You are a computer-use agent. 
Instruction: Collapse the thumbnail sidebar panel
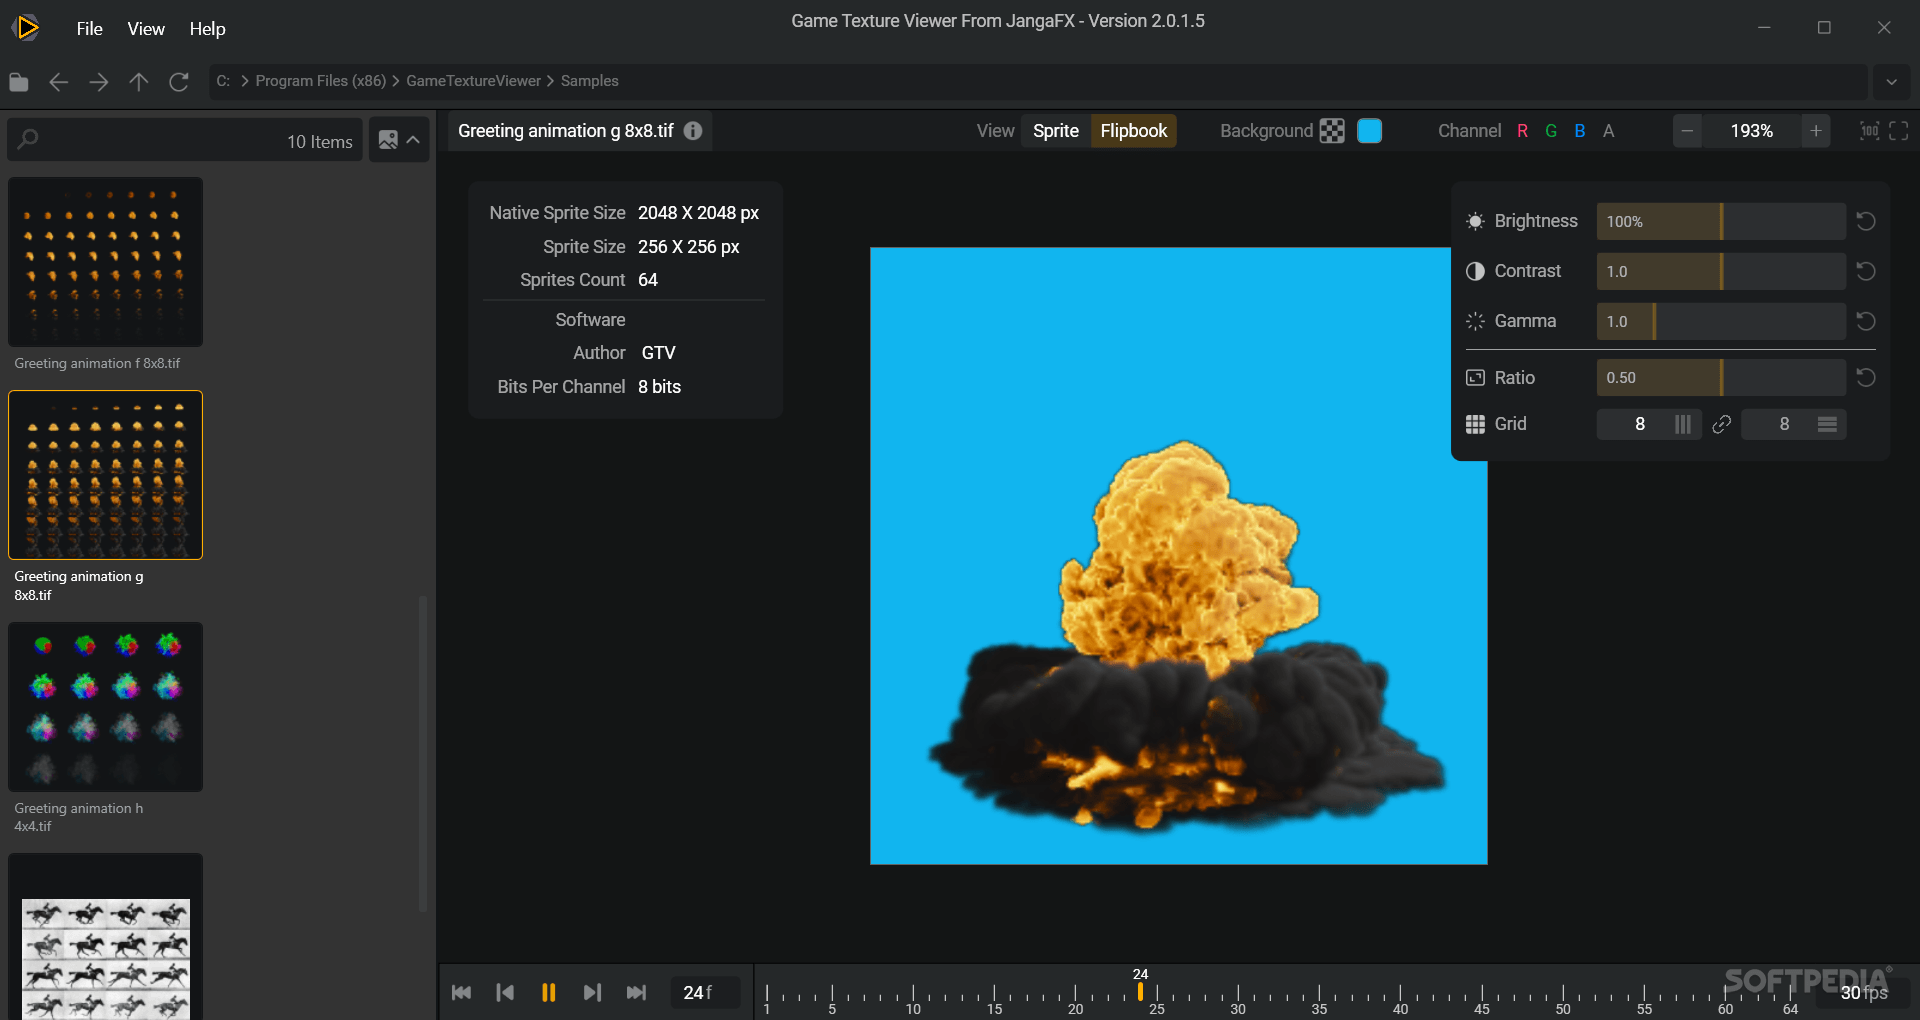(x=415, y=139)
